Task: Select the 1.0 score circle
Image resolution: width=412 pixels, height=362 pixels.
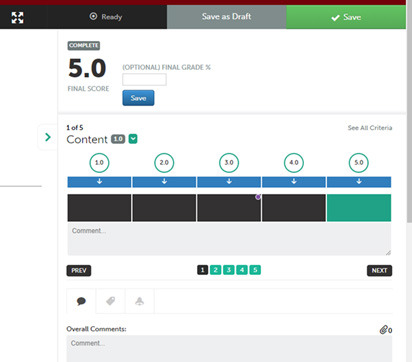Action: coord(99,163)
